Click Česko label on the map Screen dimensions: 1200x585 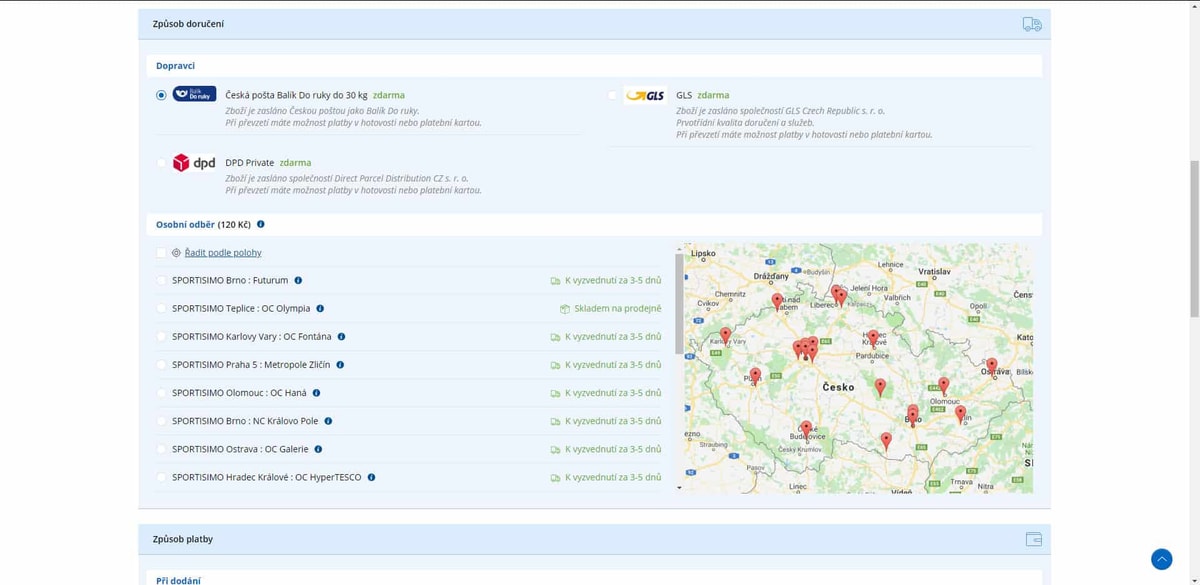838,387
